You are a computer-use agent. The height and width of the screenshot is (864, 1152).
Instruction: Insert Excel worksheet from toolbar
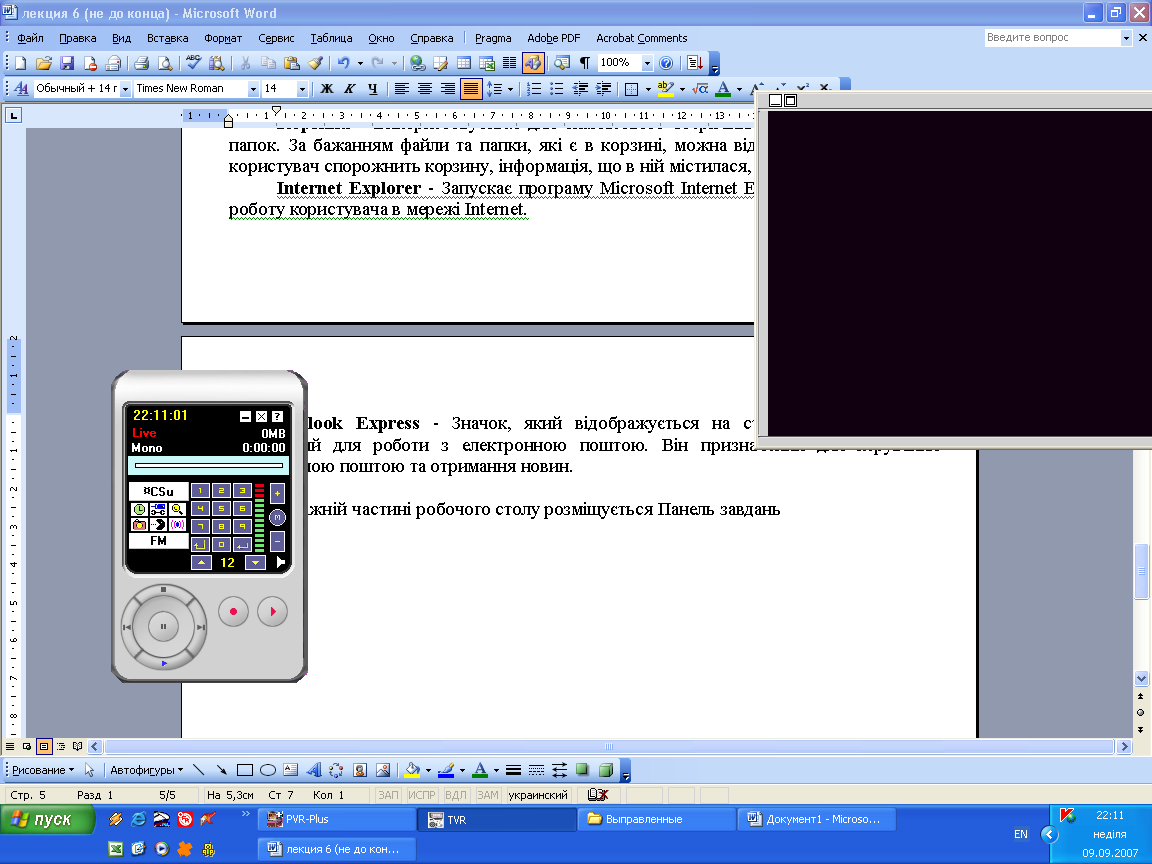[x=486, y=63]
